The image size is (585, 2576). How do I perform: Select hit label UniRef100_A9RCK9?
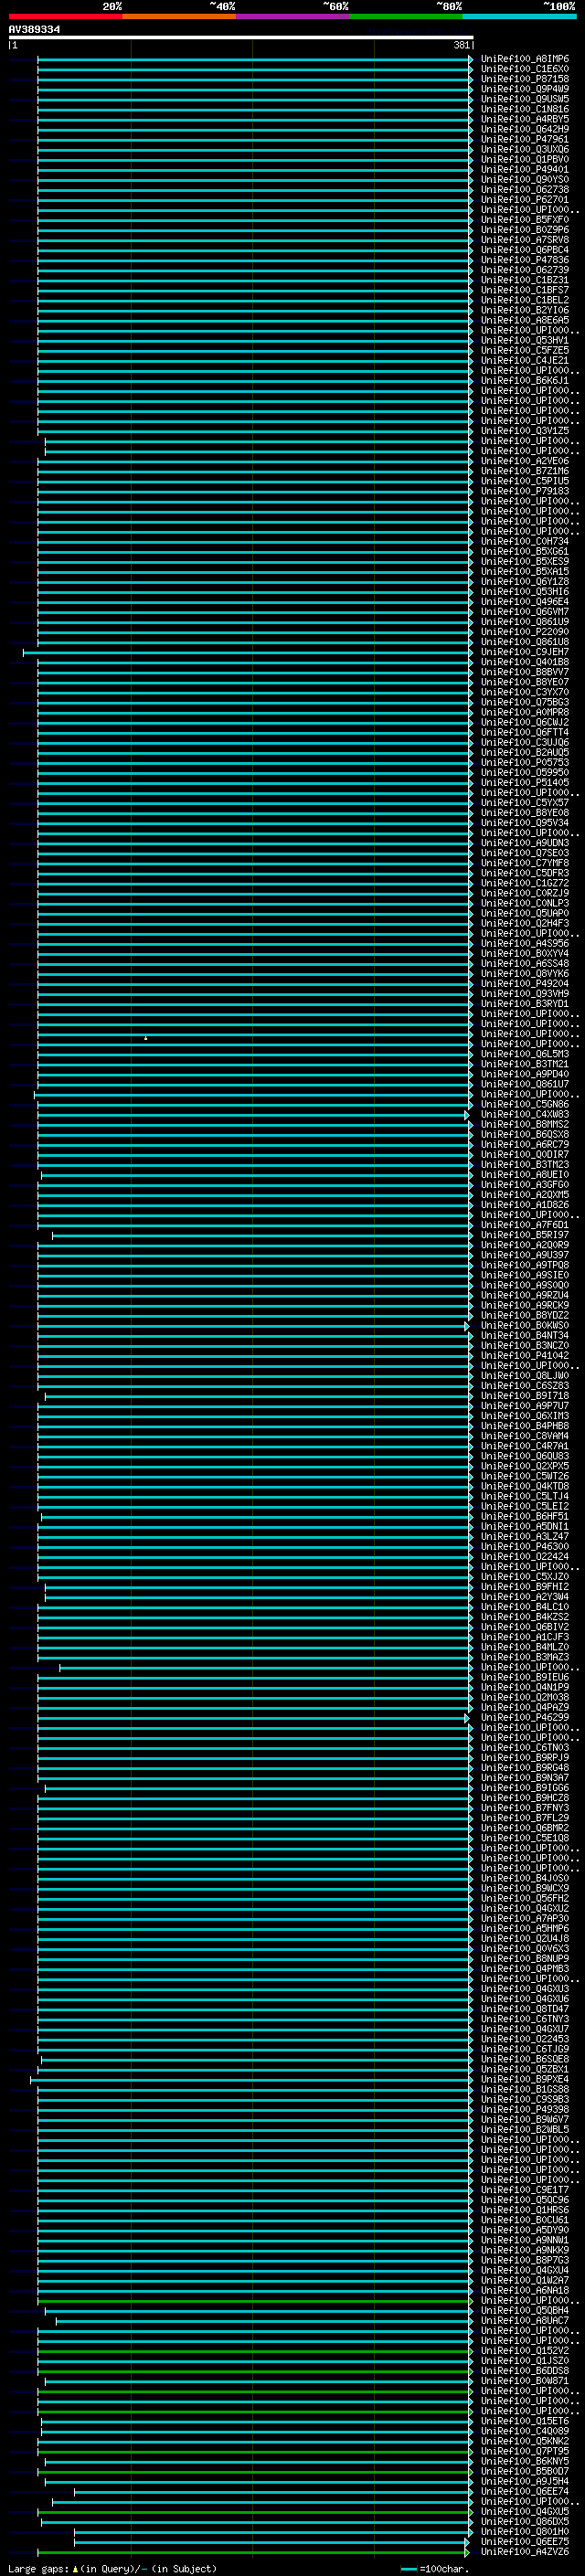click(524, 1305)
